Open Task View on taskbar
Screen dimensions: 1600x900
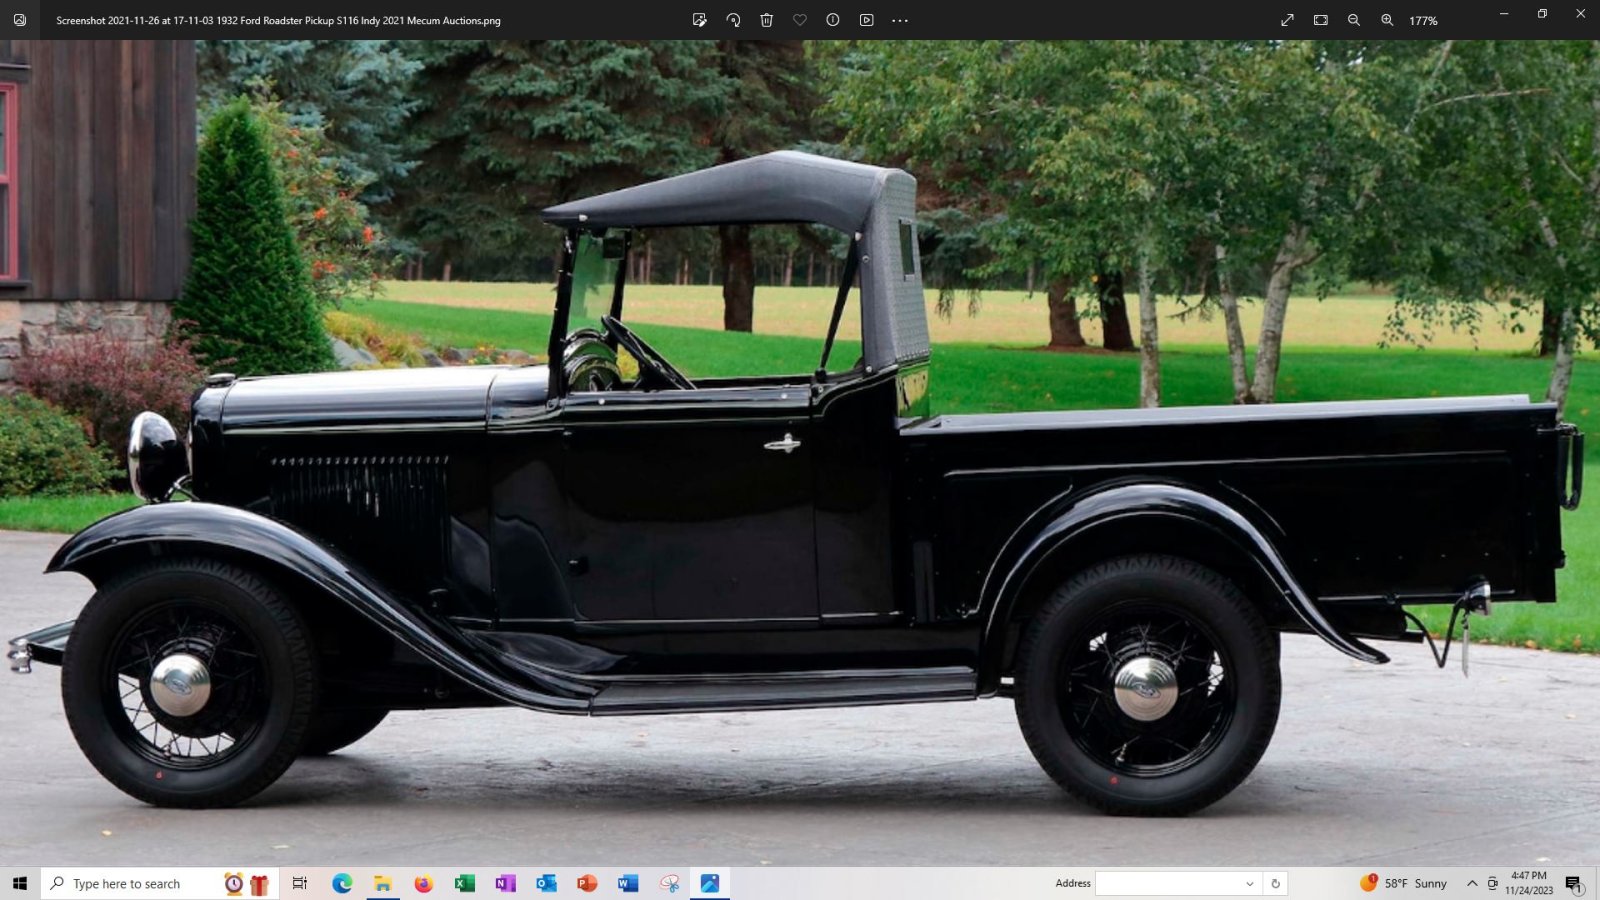click(299, 883)
